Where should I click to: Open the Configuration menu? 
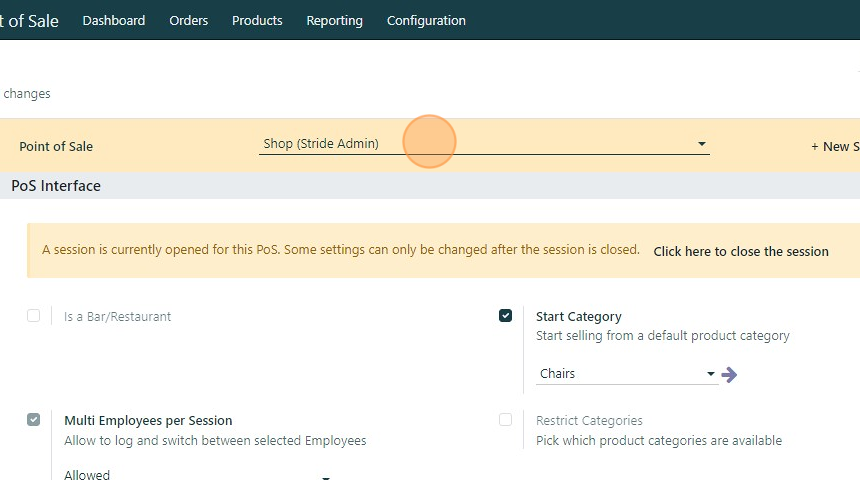pos(426,20)
